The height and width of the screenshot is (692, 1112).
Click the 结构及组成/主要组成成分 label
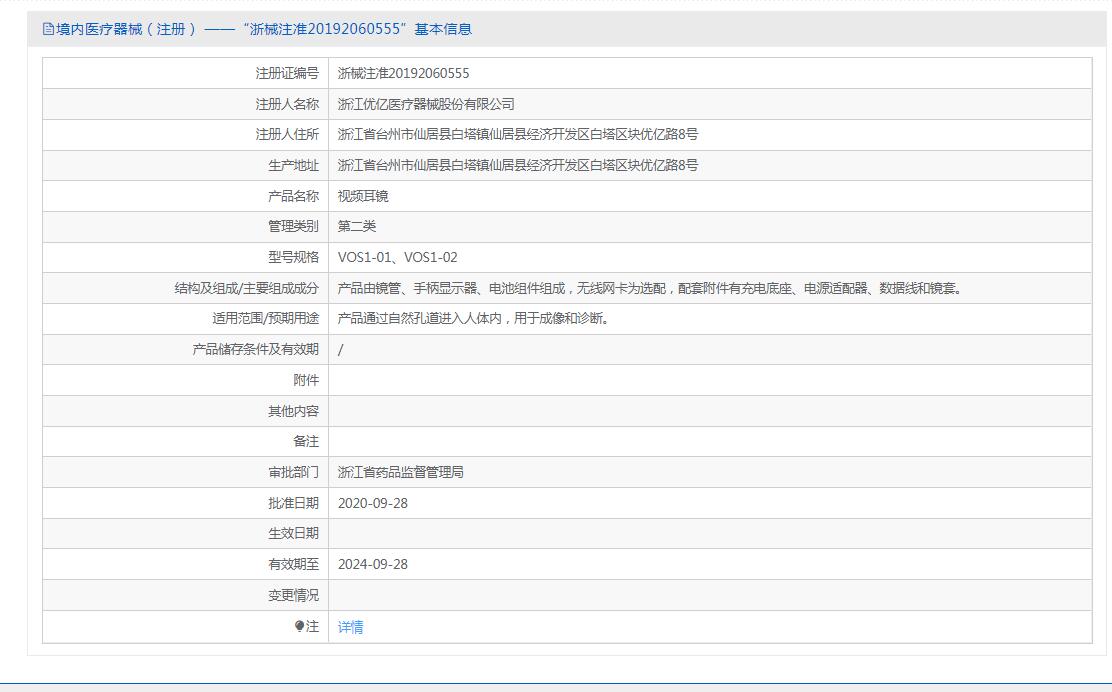click(247, 289)
